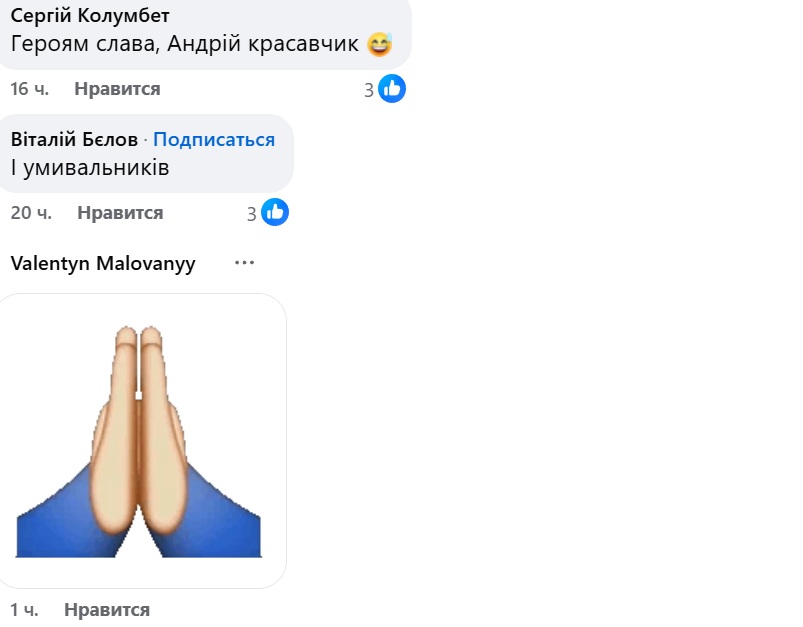Like the "І умивальників" comment with Нравится

(120, 213)
